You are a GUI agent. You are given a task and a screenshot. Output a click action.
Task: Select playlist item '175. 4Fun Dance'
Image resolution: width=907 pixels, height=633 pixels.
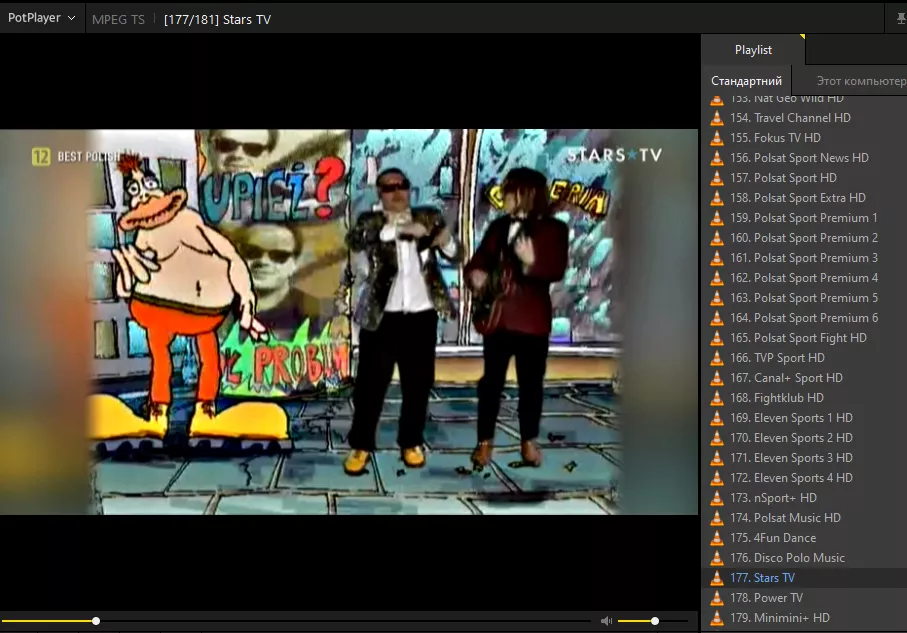click(x=804, y=538)
